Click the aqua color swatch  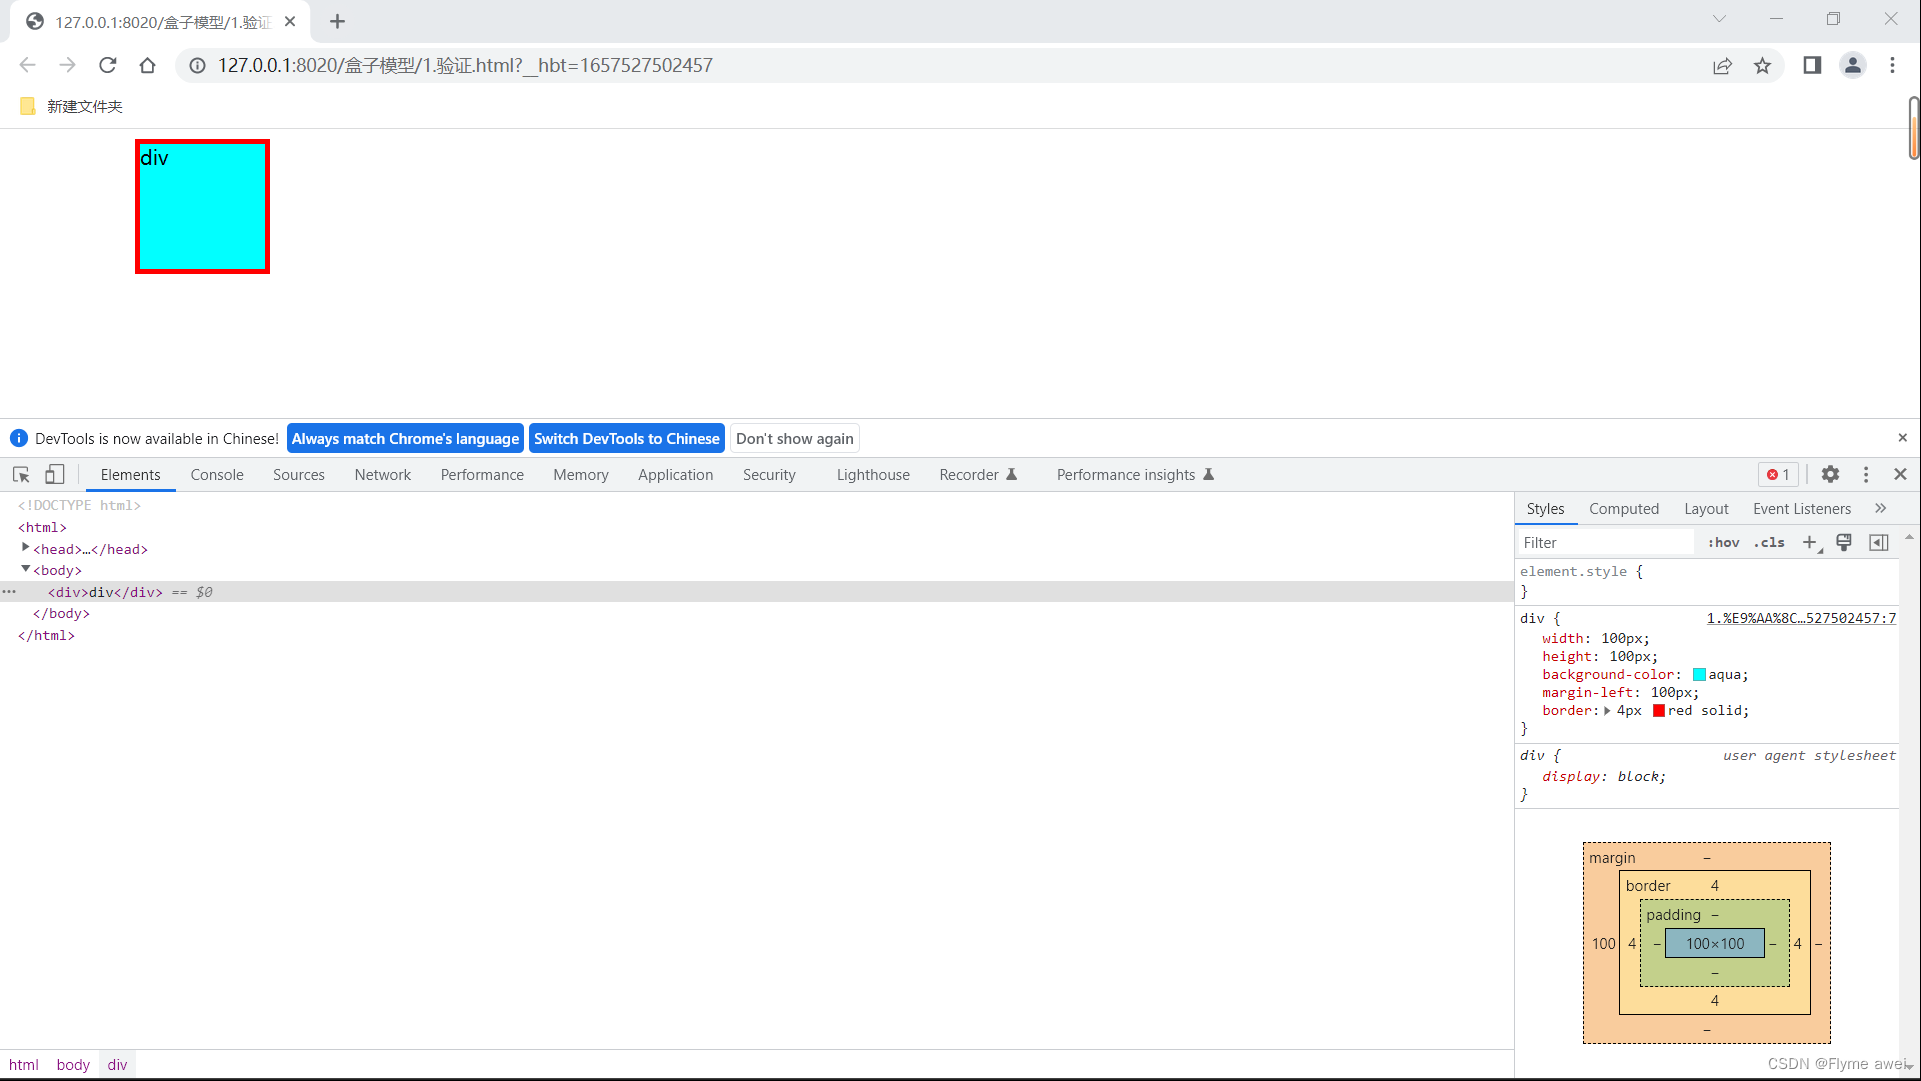point(1698,675)
